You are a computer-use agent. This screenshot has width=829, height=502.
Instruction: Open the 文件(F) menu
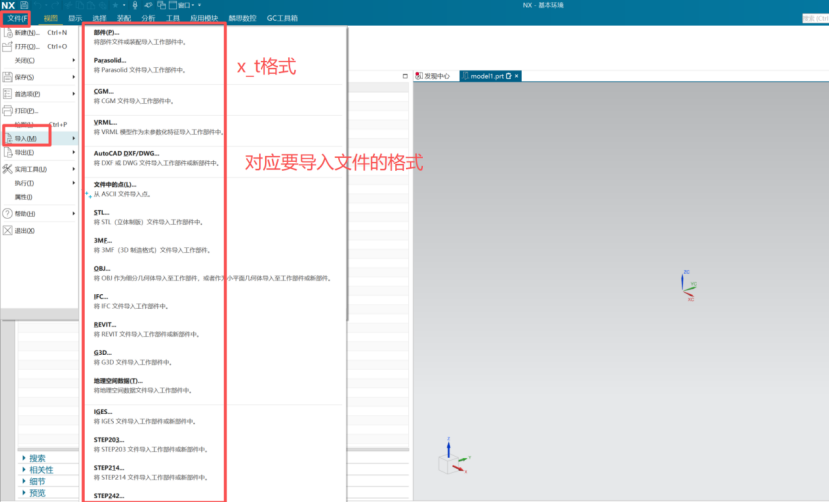click(x=17, y=18)
